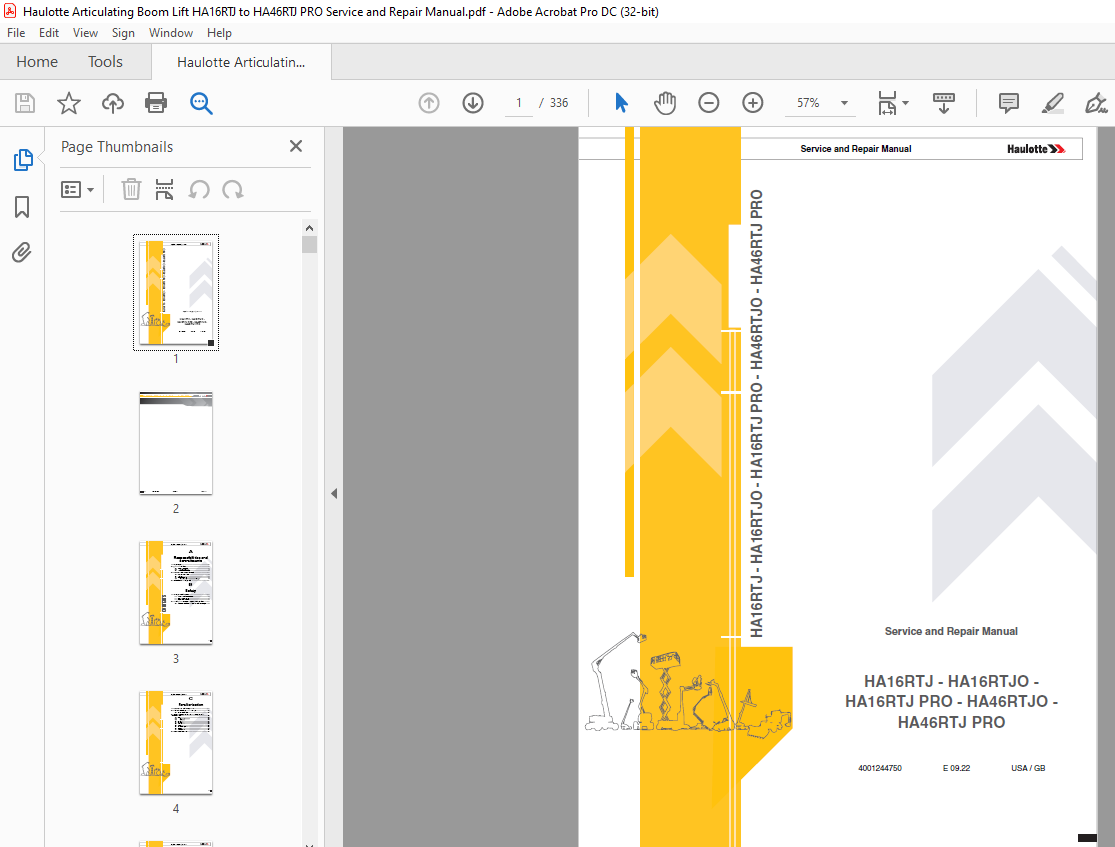
Task: Click the Service and Repair Manual header text
Action: [x=855, y=149]
